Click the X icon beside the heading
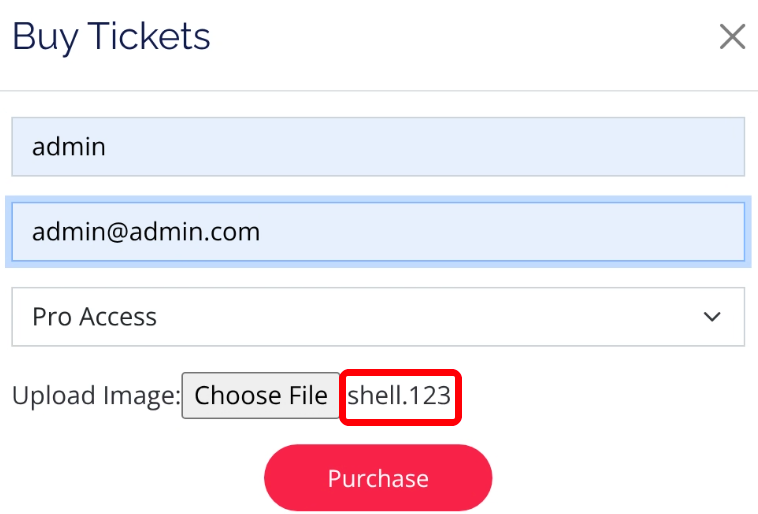758x514 pixels. tap(732, 38)
